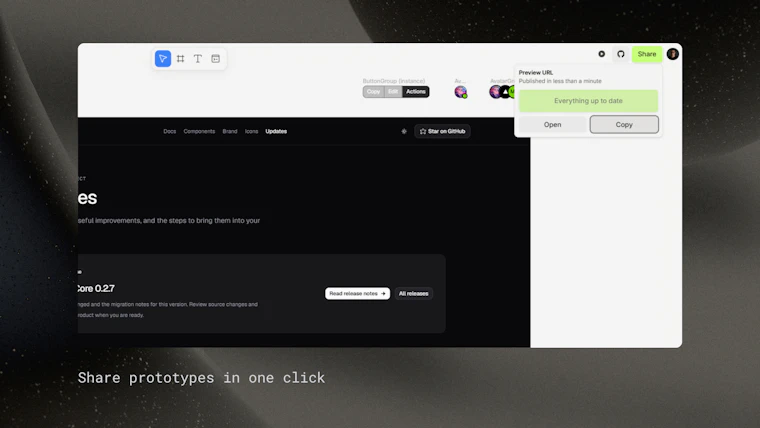The image size is (760, 428).
Task: Toggle the theme sun icon
Action: (404, 131)
